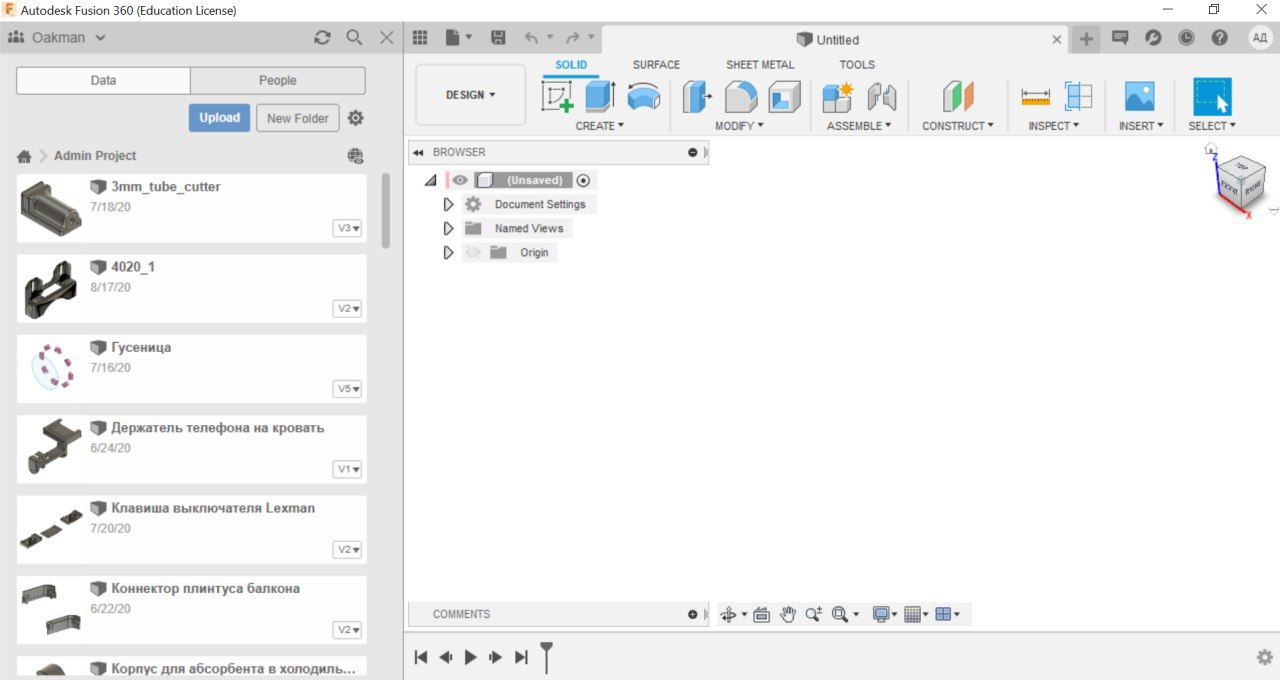Image resolution: width=1280 pixels, height=680 pixels.
Task: Open the Help question mark menu
Action: pyautogui.click(x=1219, y=38)
